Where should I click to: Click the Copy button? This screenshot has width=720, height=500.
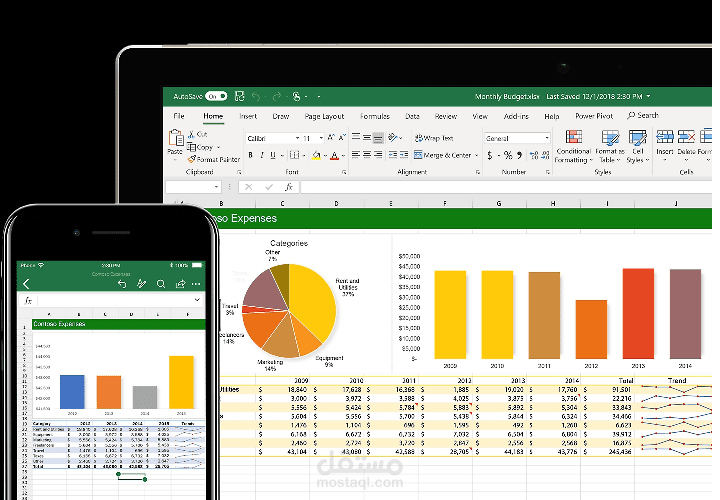pos(201,147)
